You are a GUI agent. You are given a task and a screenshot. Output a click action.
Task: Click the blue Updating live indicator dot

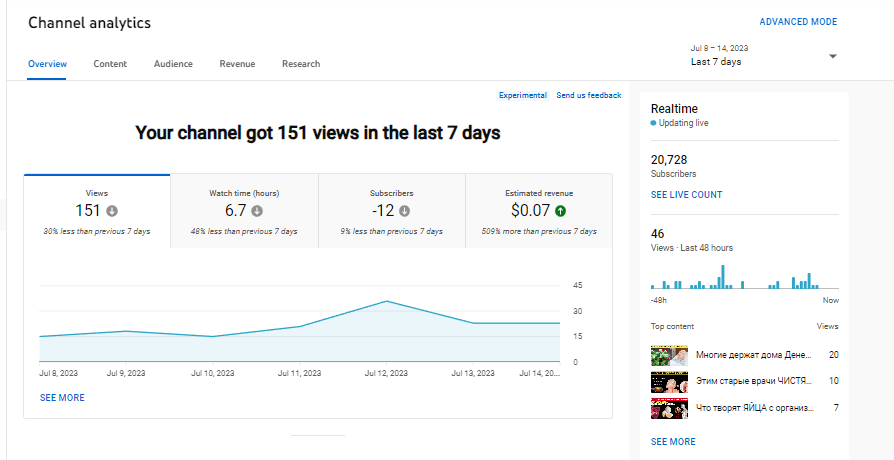tap(654, 123)
